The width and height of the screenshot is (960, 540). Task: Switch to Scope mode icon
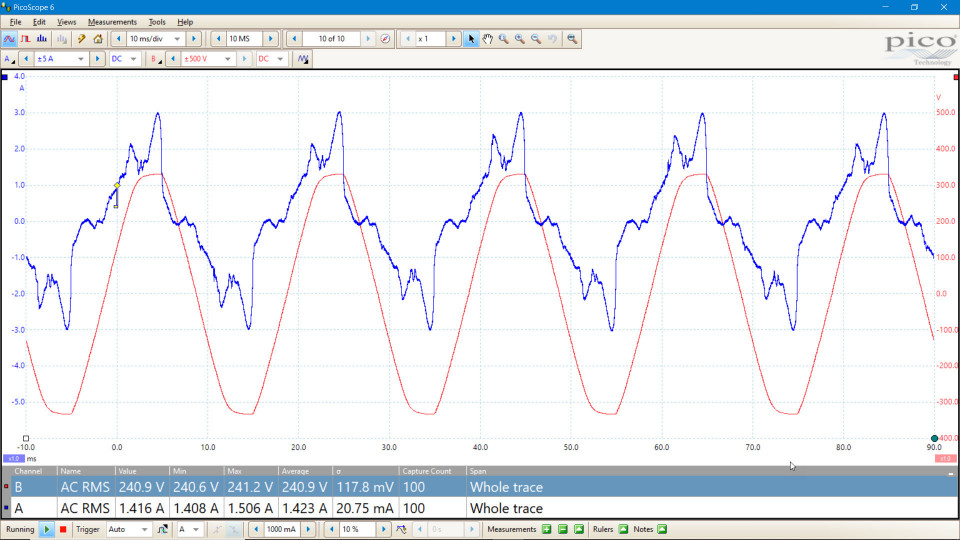pos(9,39)
